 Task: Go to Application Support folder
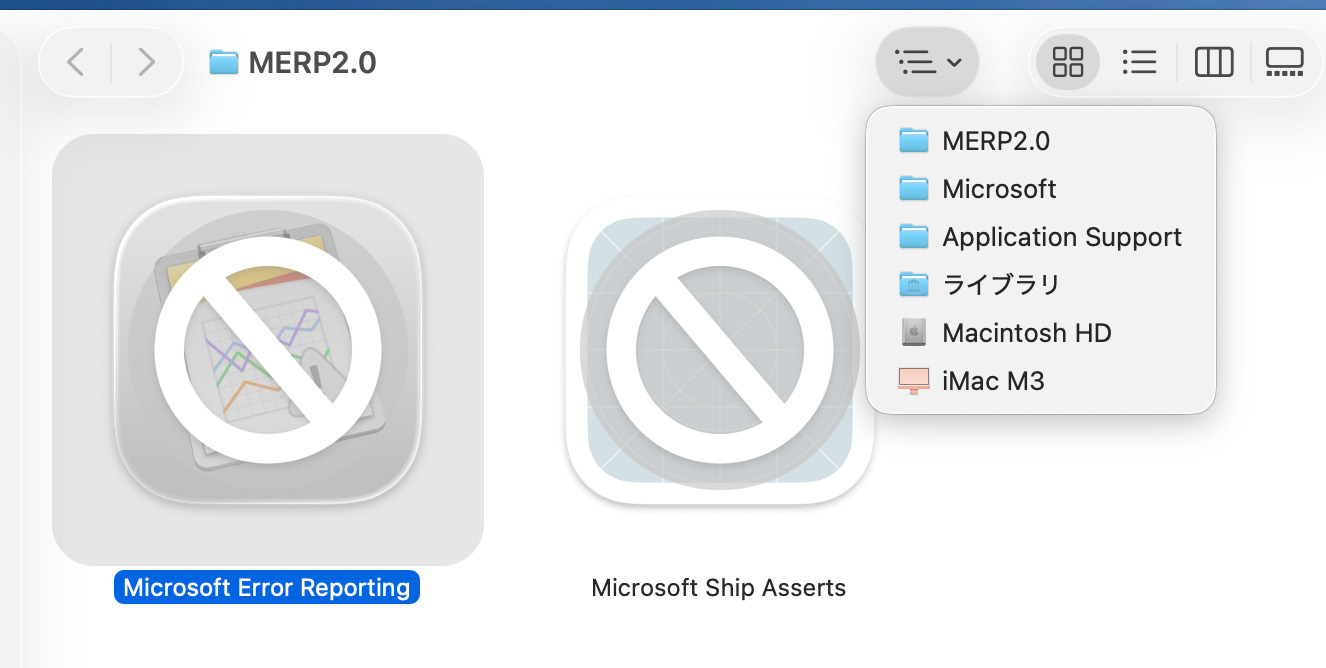[1062, 237]
